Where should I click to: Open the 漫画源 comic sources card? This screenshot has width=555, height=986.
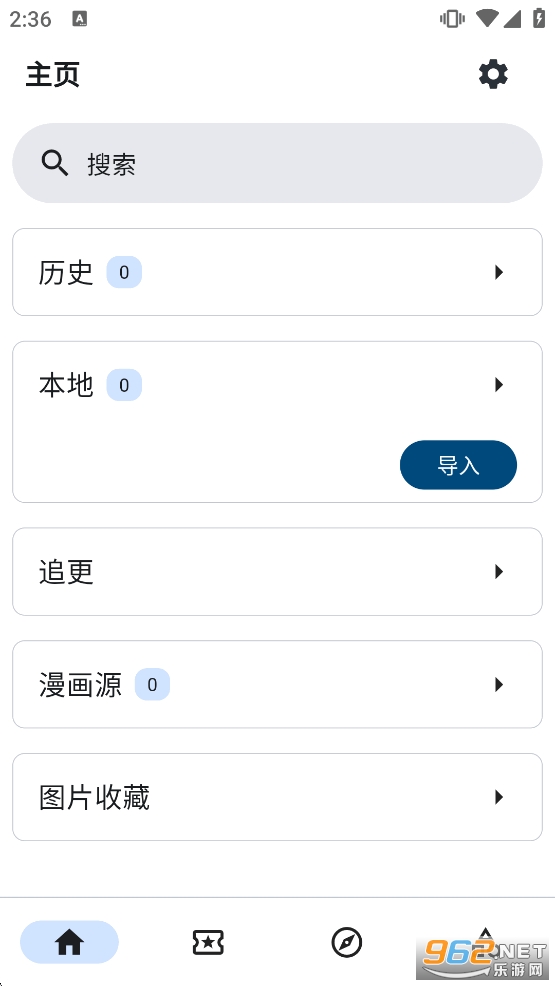click(x=277, y=684)
